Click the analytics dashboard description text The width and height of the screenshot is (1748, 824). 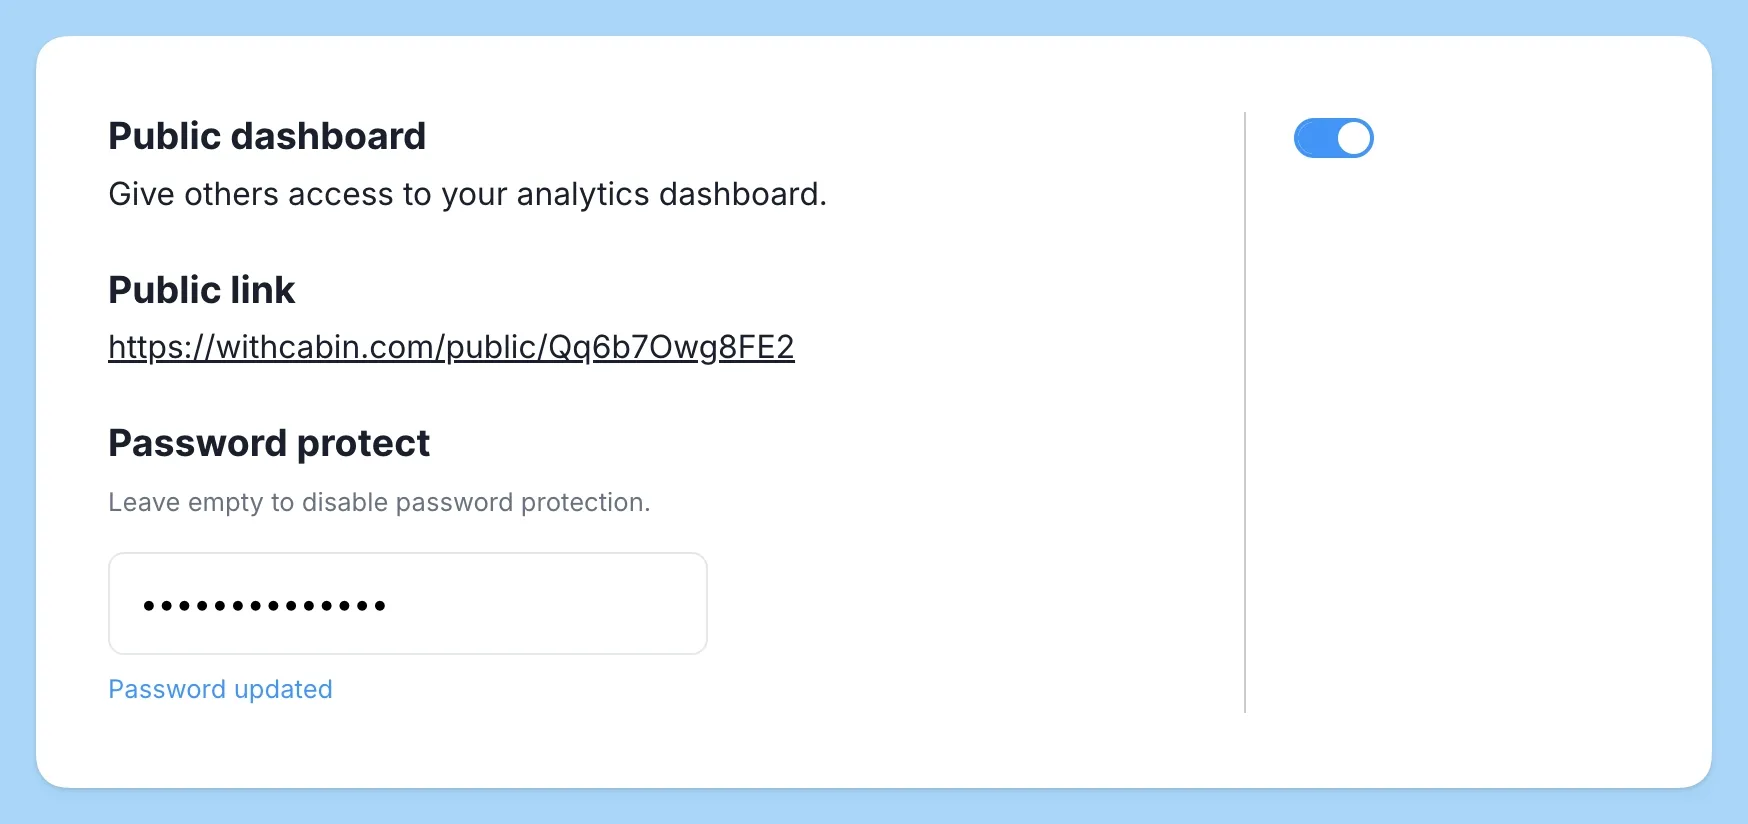tap(467, 194)
